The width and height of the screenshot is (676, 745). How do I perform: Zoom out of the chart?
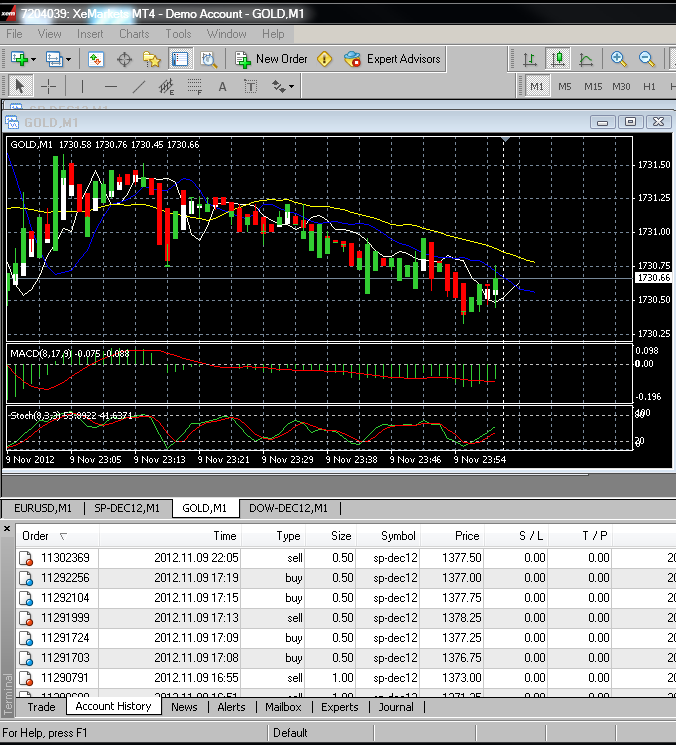647,59
